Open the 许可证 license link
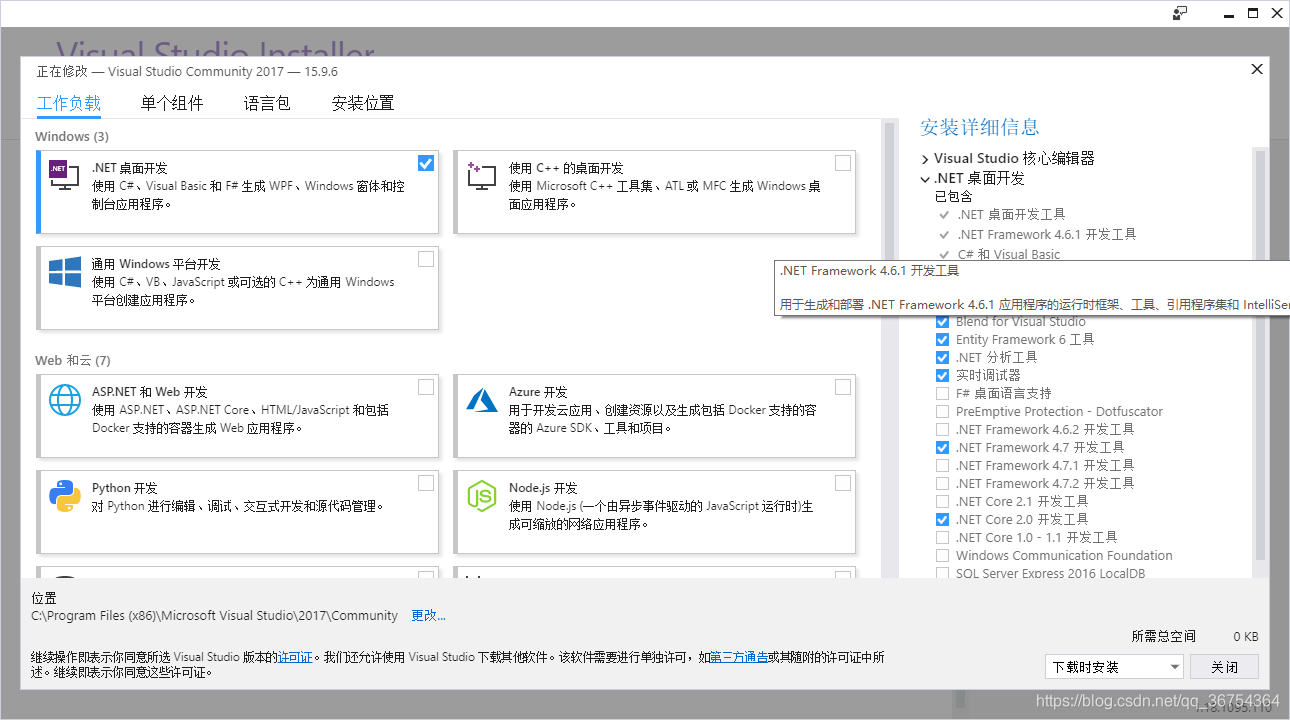The width and height of the screenshot is (1290, 720). click(x=295, y=657)
